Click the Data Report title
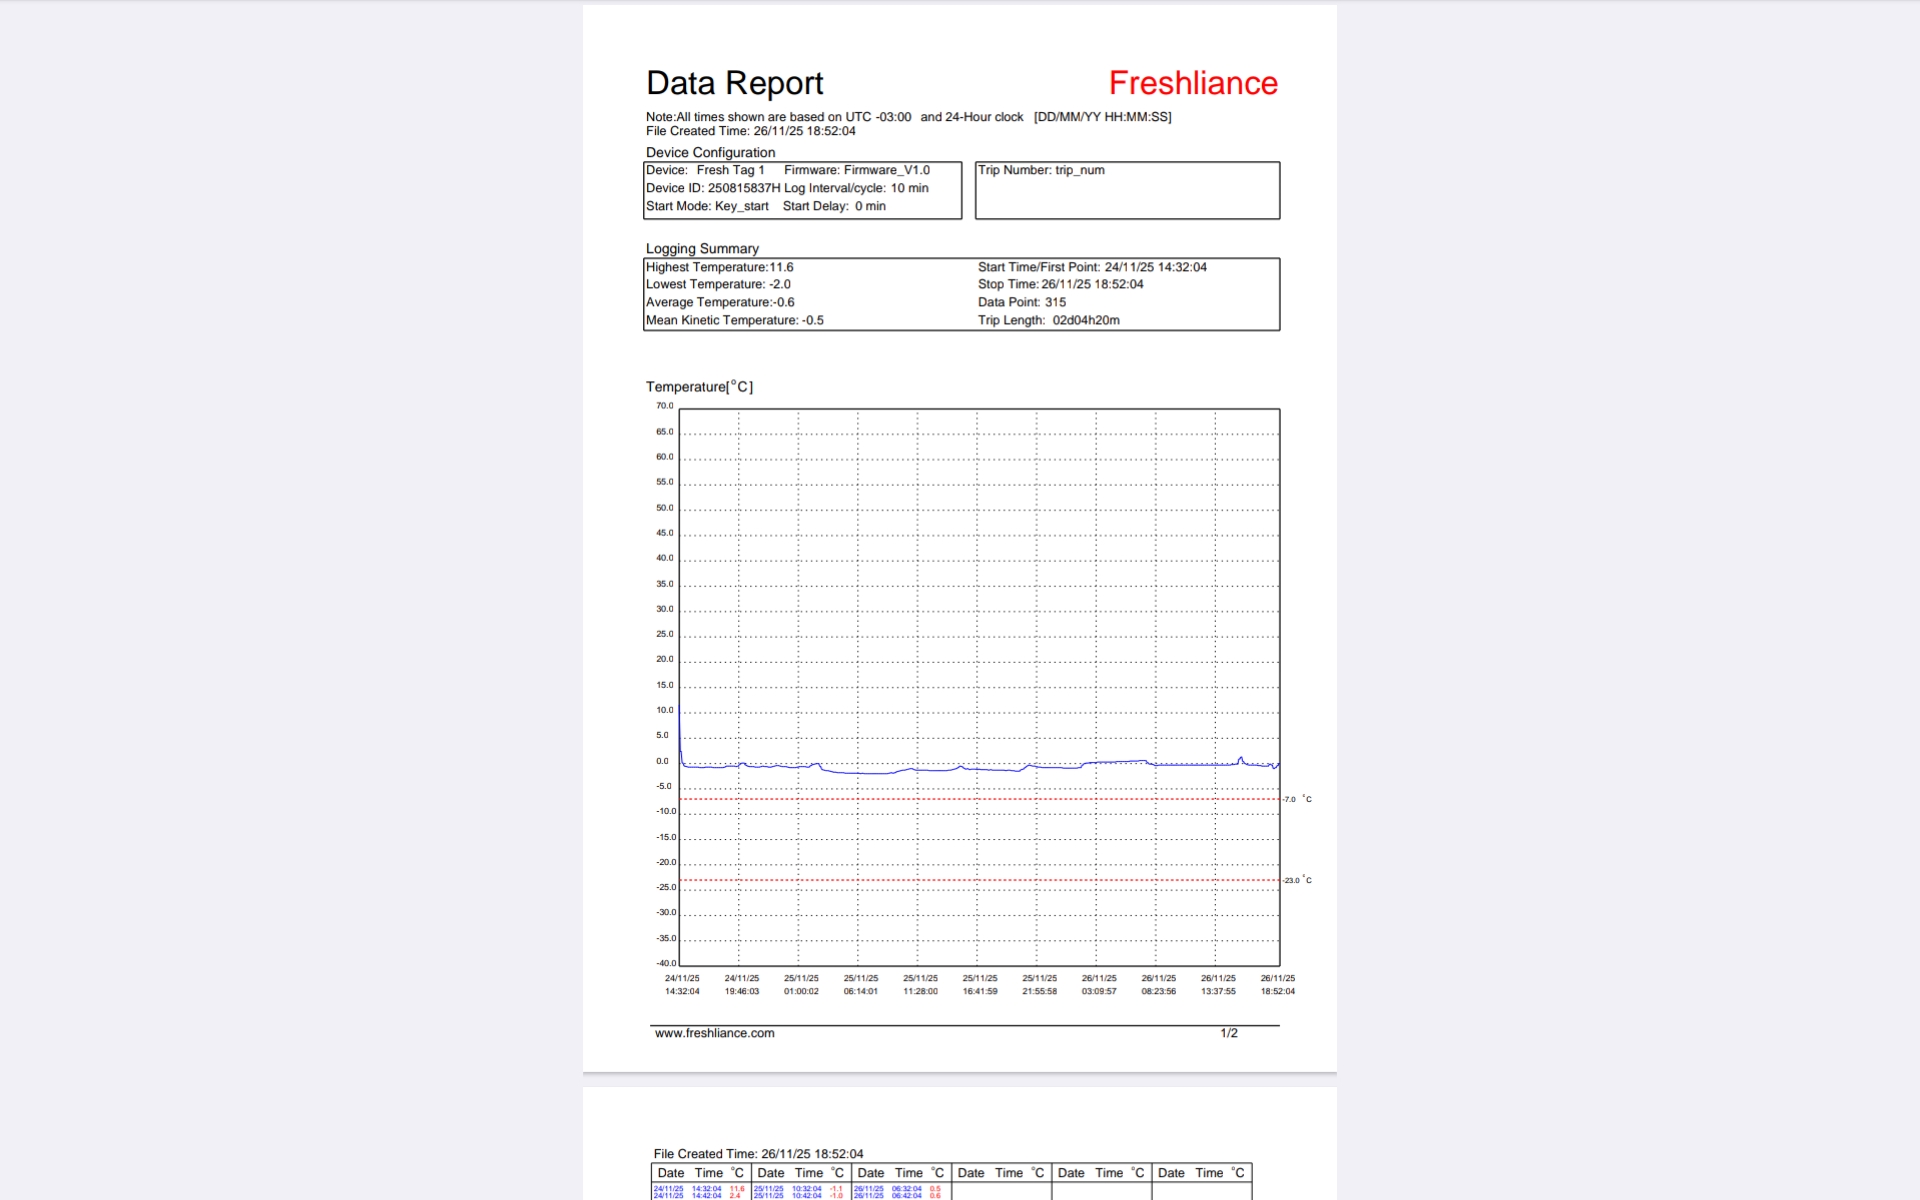This screenshot has height=1200, width=1920. pos(734,83)
